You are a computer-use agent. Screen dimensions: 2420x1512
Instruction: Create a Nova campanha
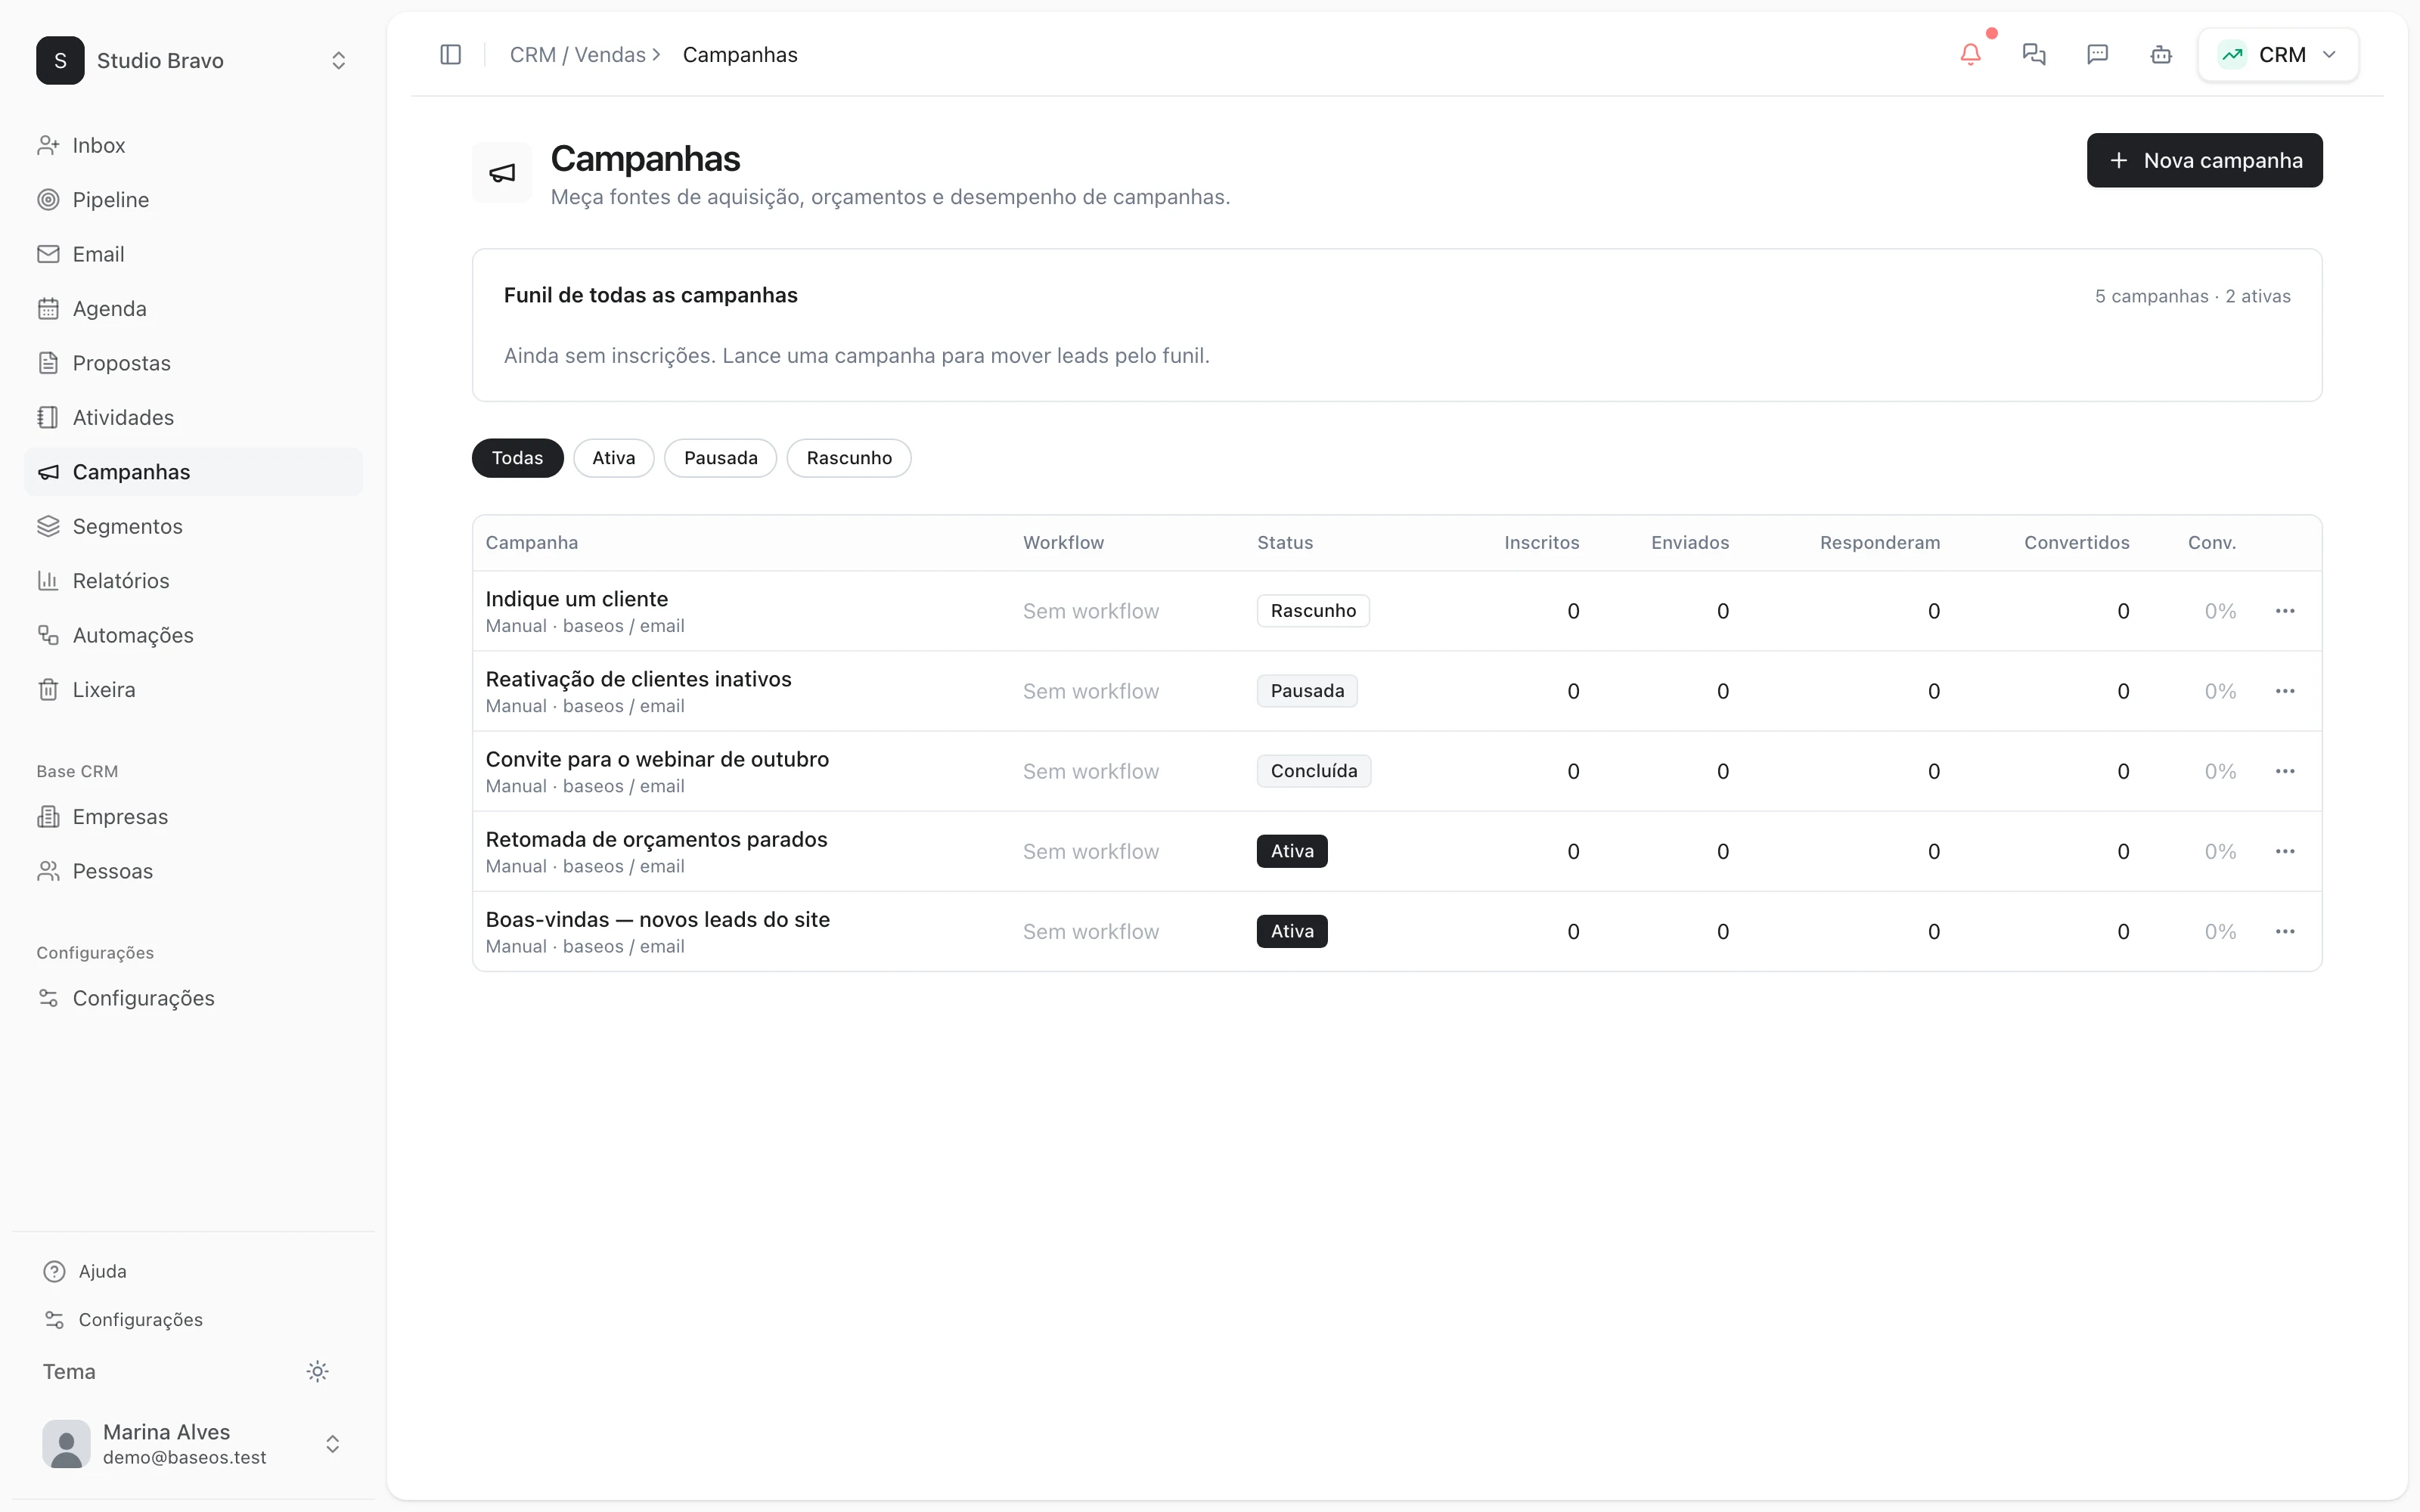pos(2204,160)
